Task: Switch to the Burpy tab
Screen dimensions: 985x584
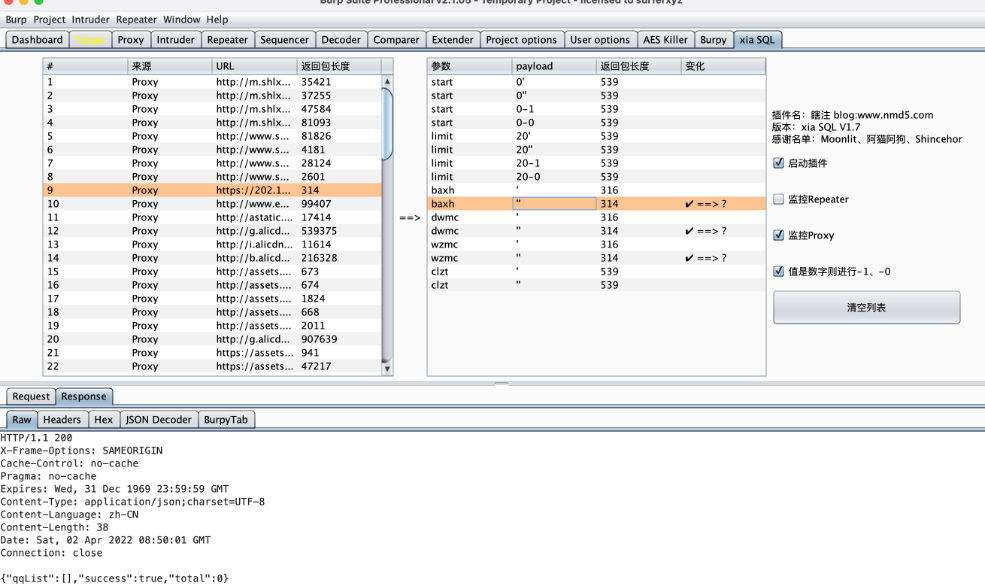Action: [x=714, y=40]
